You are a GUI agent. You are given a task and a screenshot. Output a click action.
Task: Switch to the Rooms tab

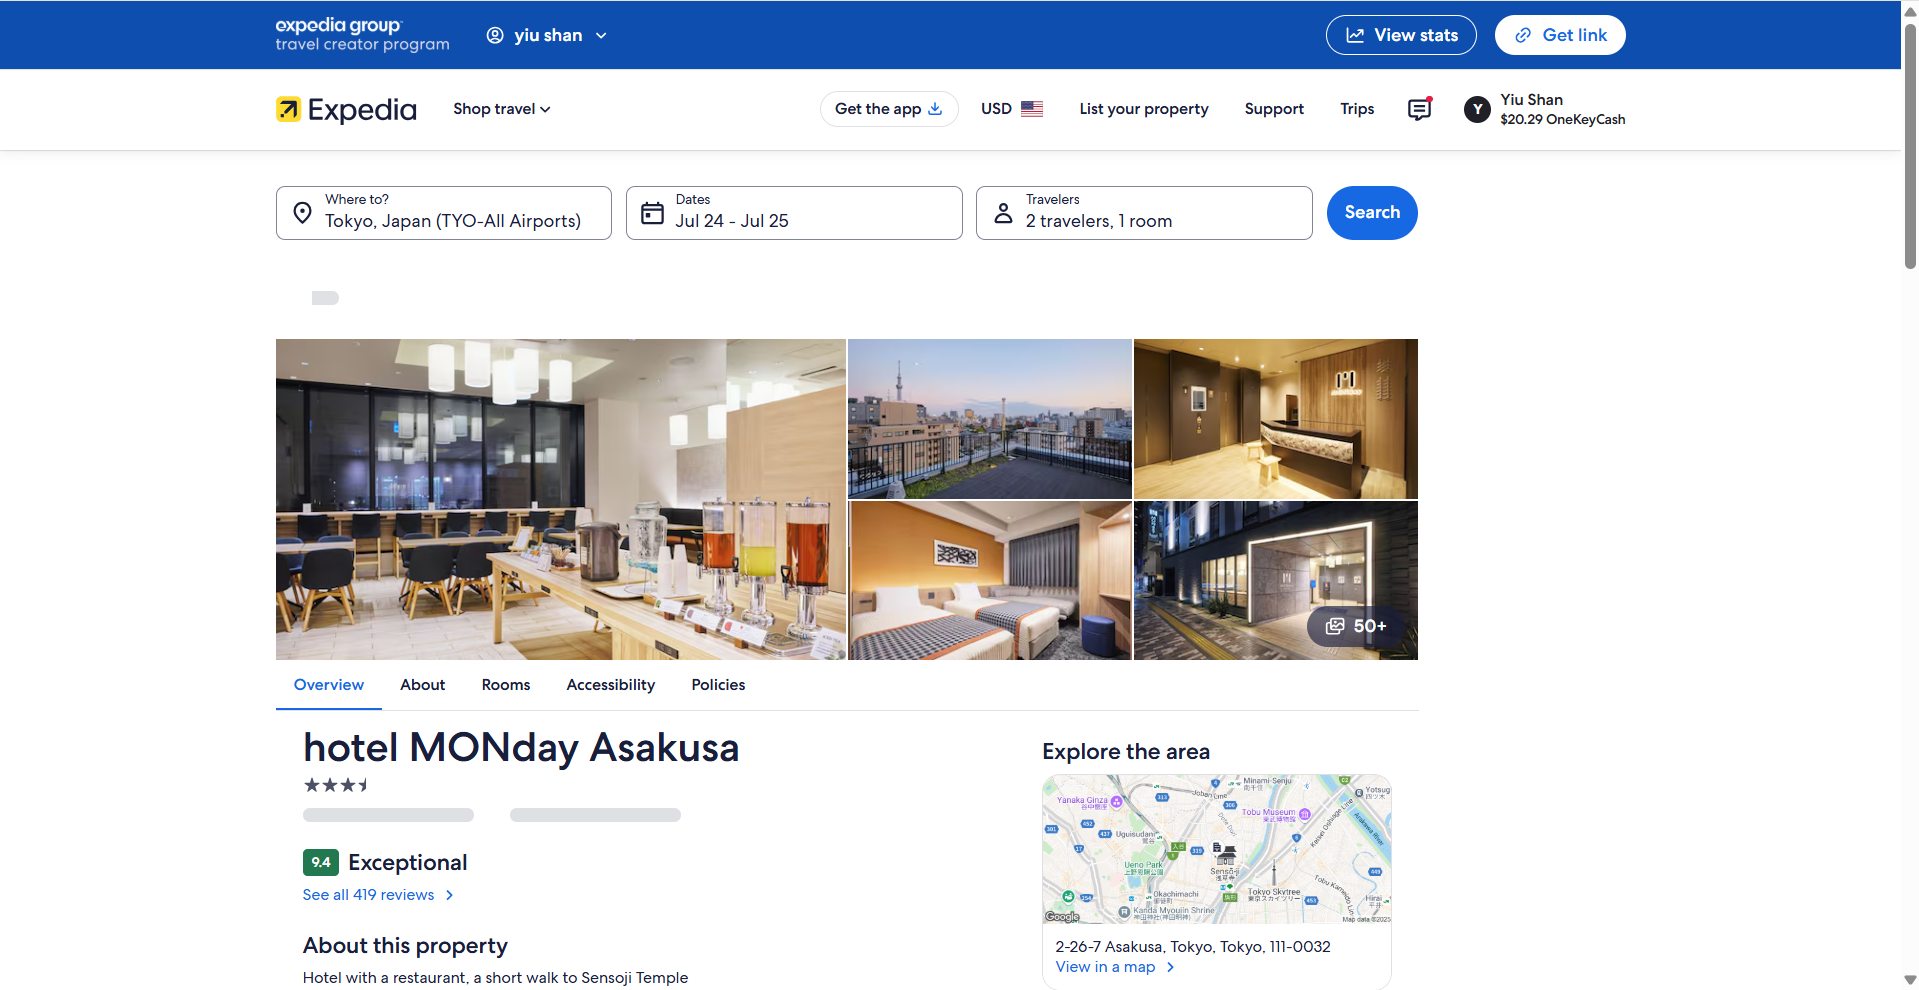(x=505, y=685)
